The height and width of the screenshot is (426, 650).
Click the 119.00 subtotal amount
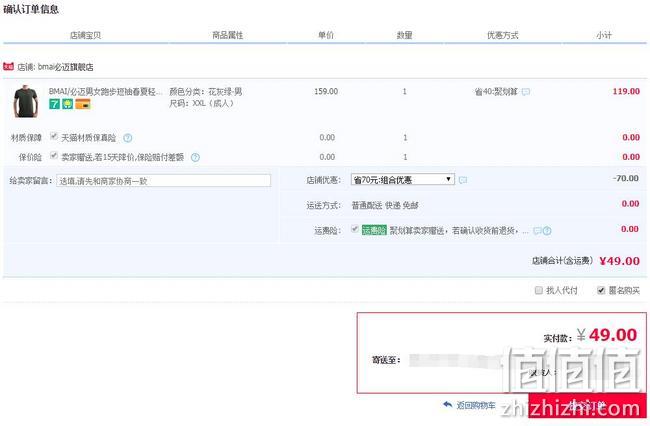626,91
